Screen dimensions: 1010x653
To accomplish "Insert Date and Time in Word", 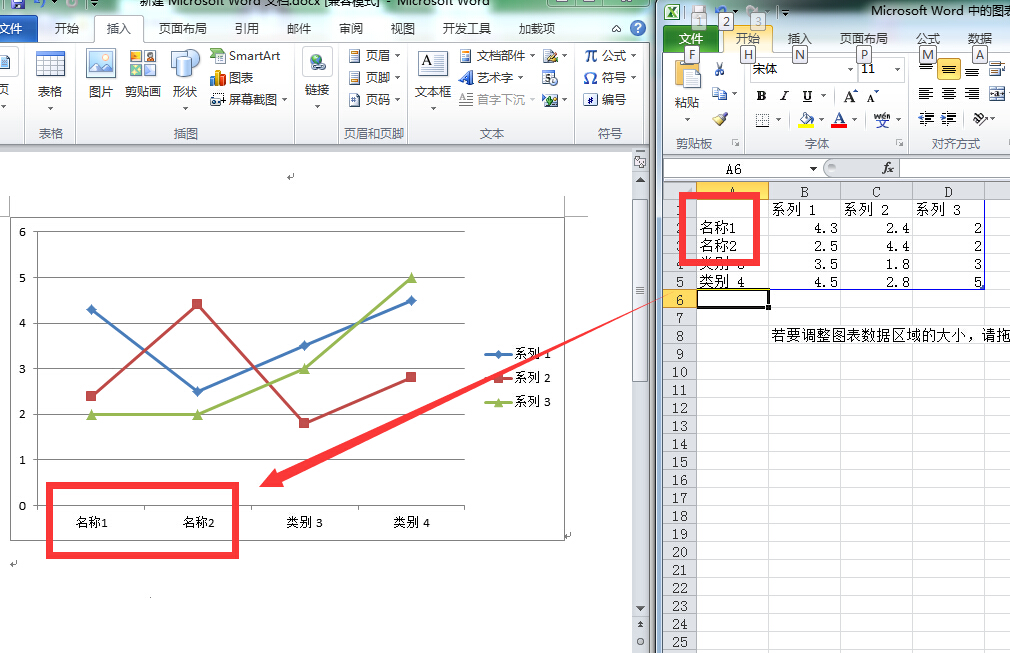I will point(550,79).
